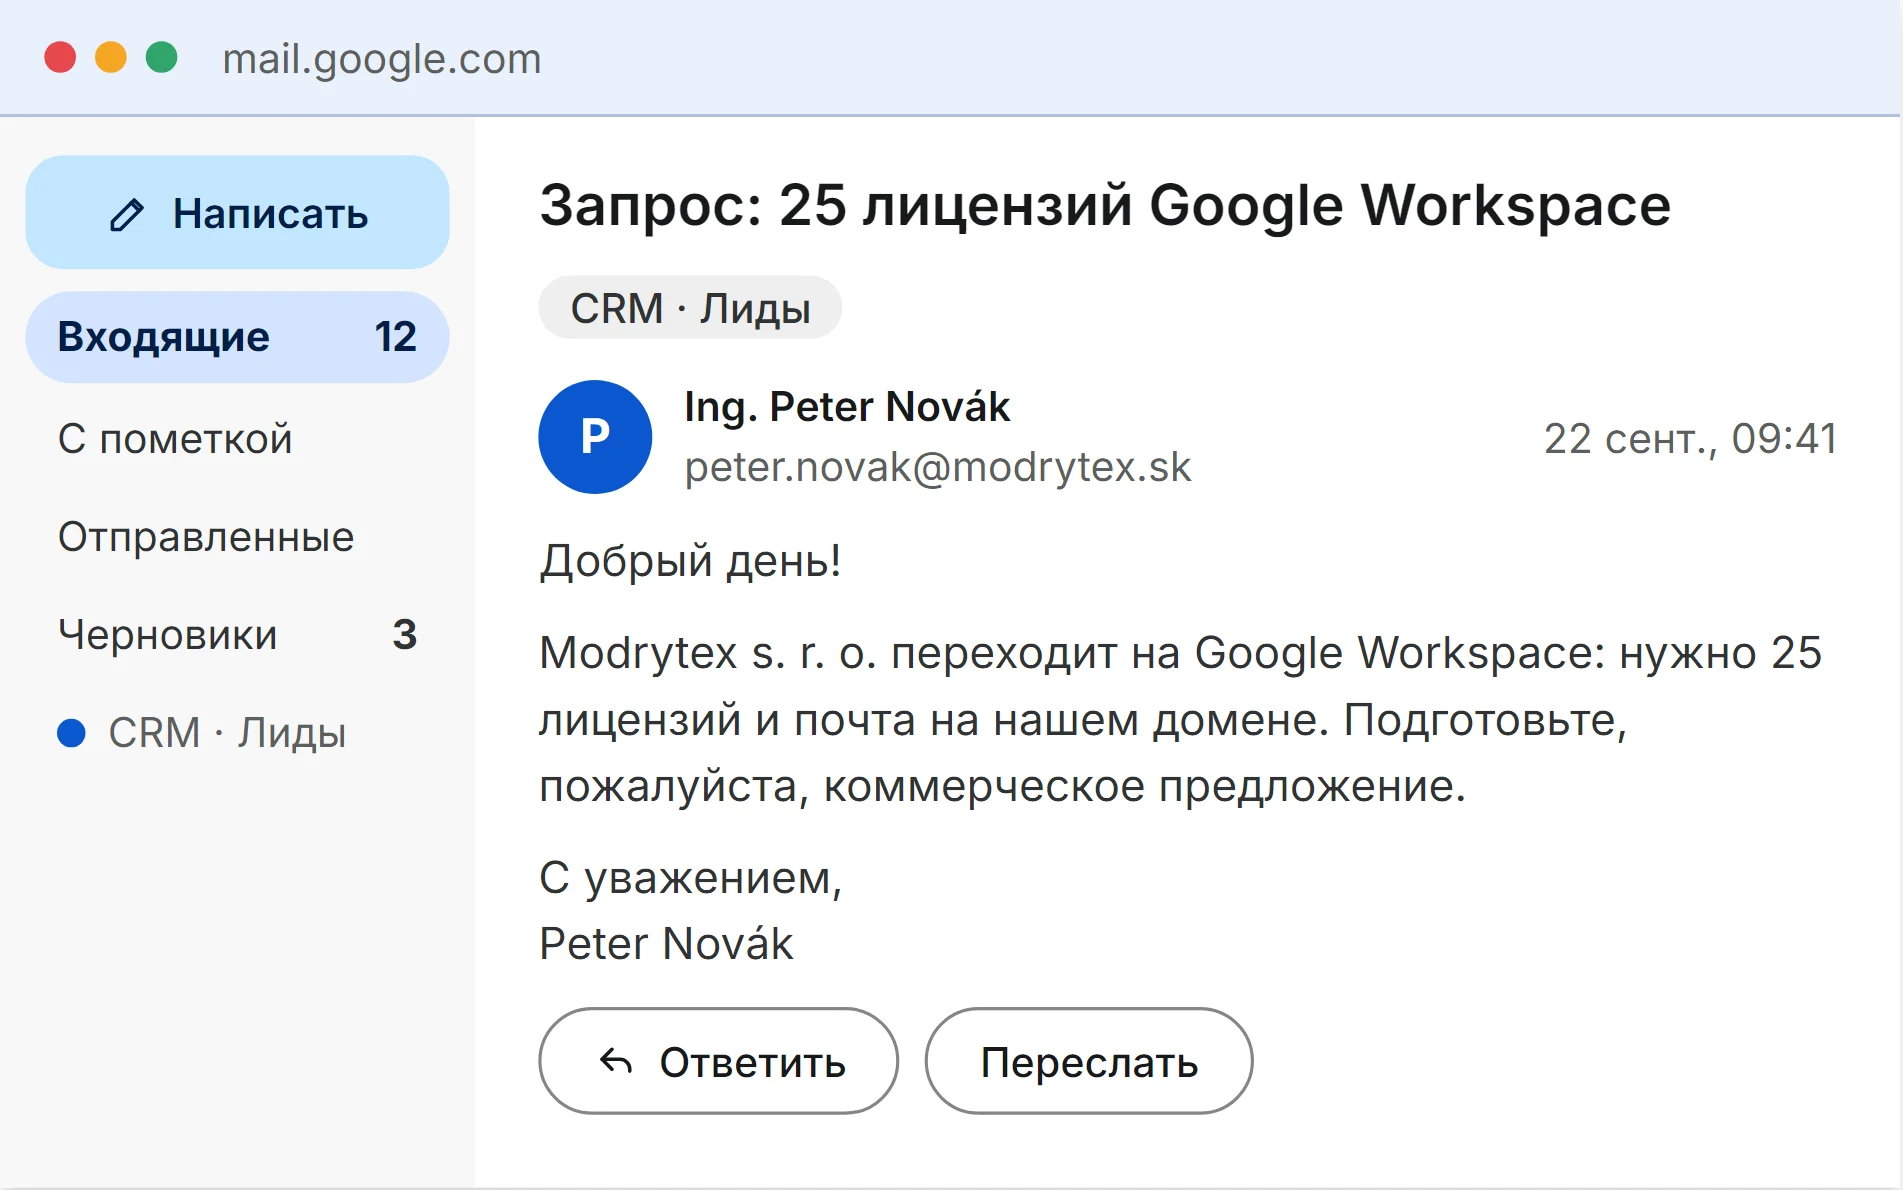Click the Написать compose button
1903x1190 pixels.
pyautogui.click(x=237, y=212)
